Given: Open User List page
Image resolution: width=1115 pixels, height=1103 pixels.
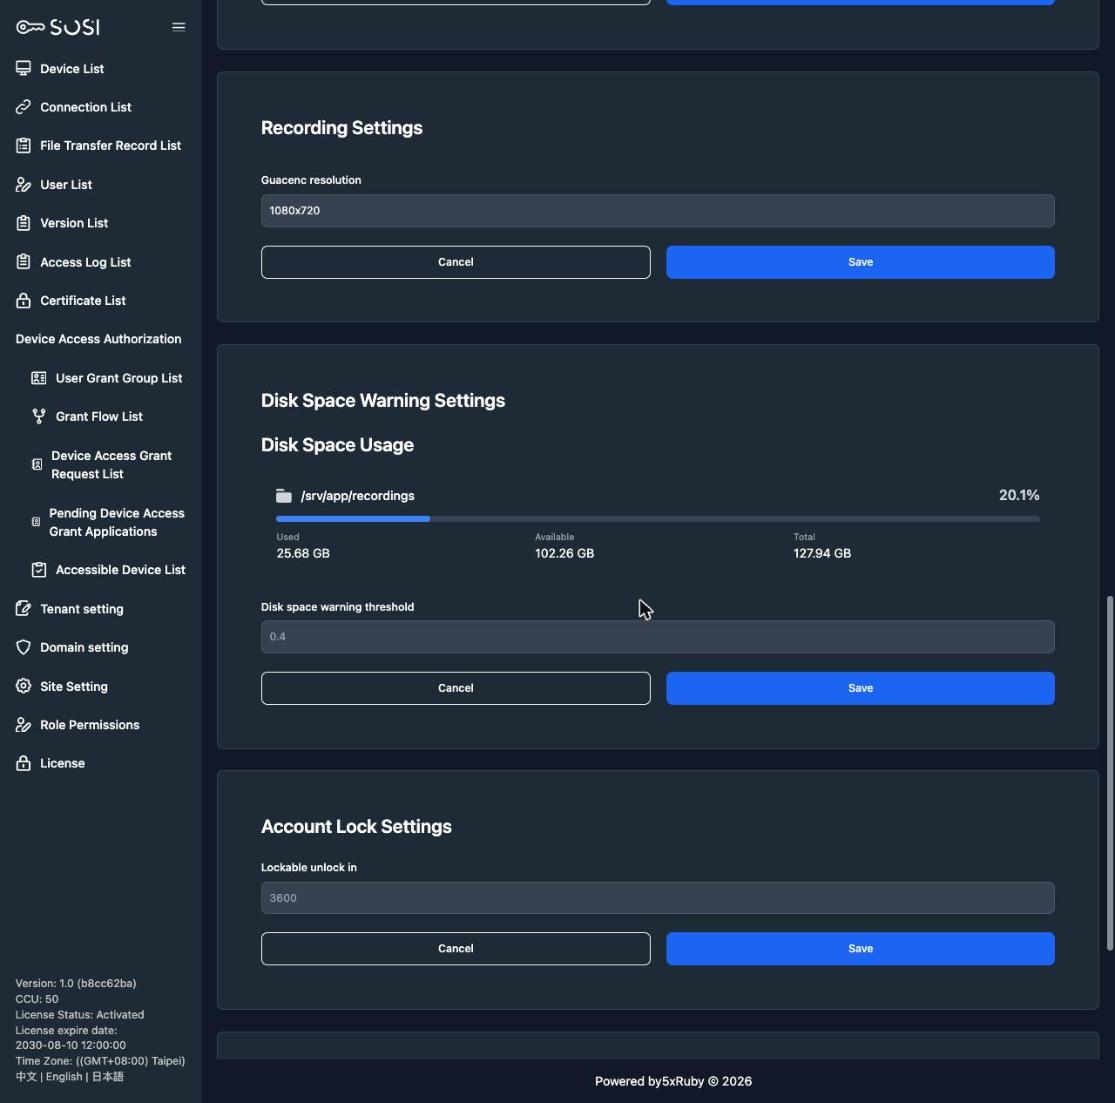Looking at the screenshot, I should (x=65, y=184).
